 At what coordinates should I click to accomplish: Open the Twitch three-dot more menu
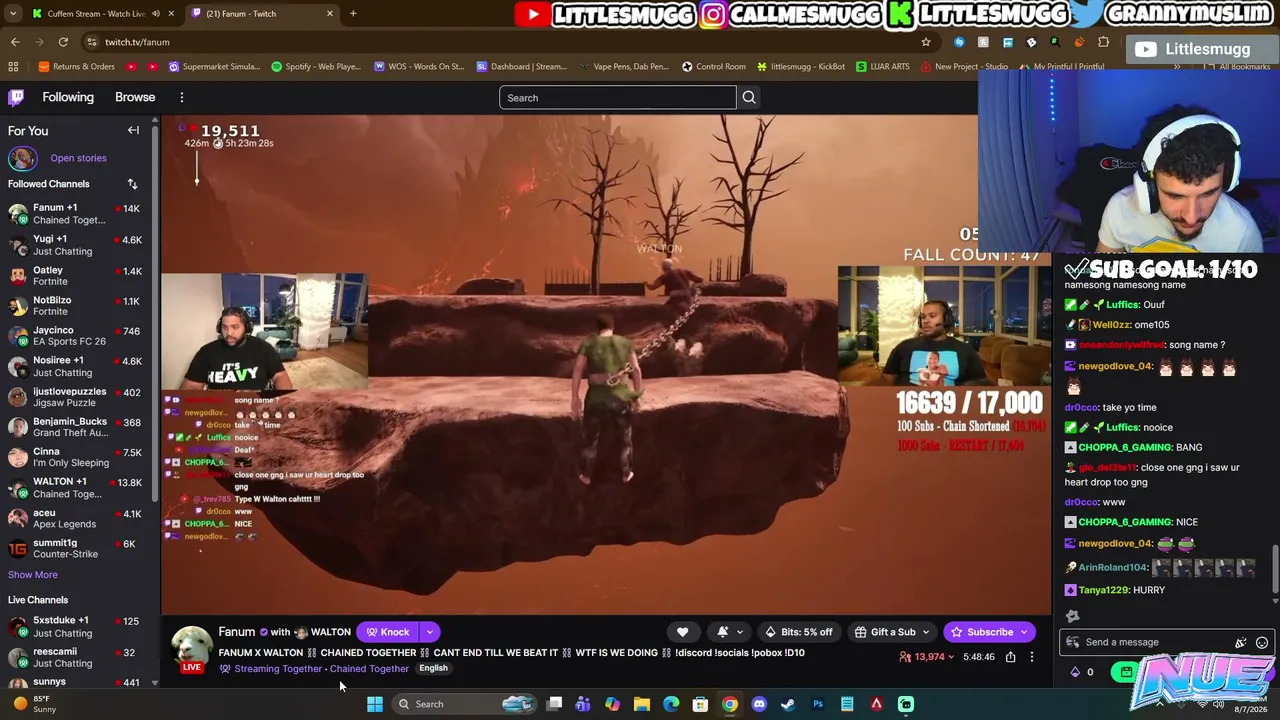(182, 97)
